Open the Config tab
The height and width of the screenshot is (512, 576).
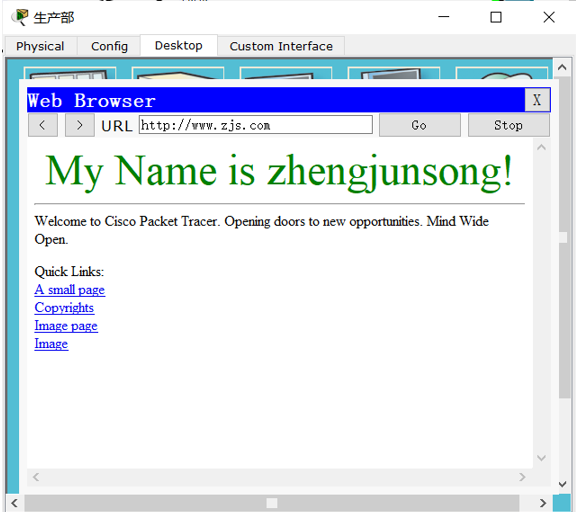click(109, 46)
